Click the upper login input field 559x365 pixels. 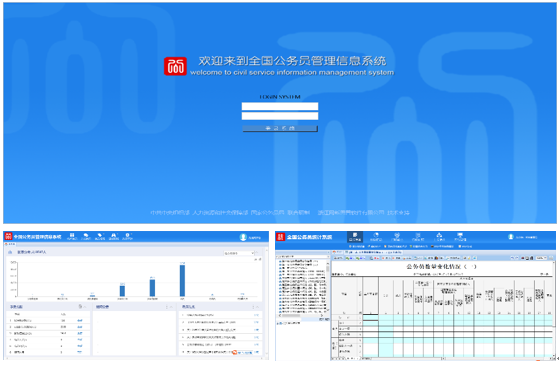pyautogui.click(x=280, y=106)
